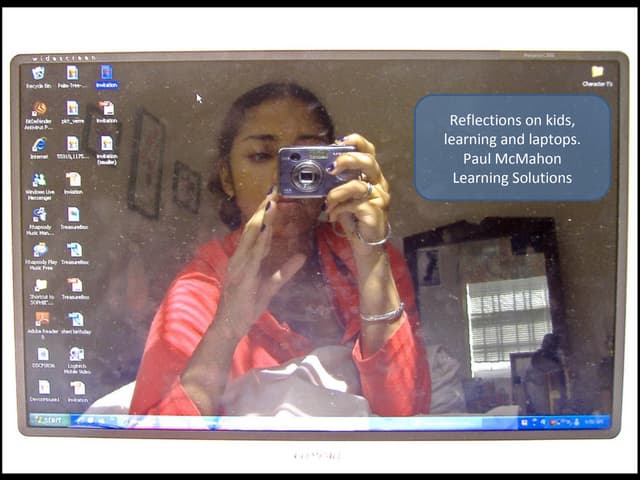Launch Rhapsody Music Manager shortcut
The height and width of the screenshot is (480, 640).
(x=39, y=216)
